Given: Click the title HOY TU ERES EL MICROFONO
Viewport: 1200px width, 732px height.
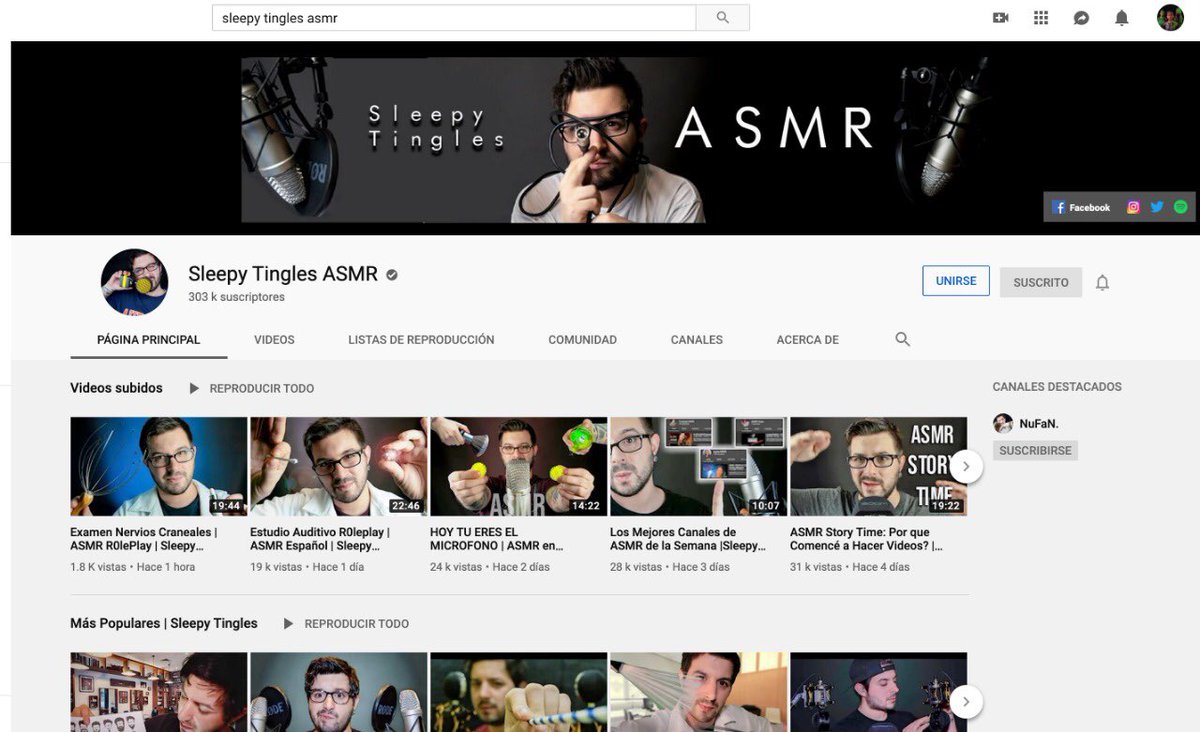Looking at the screenshot, I should [x=497, y=539].
